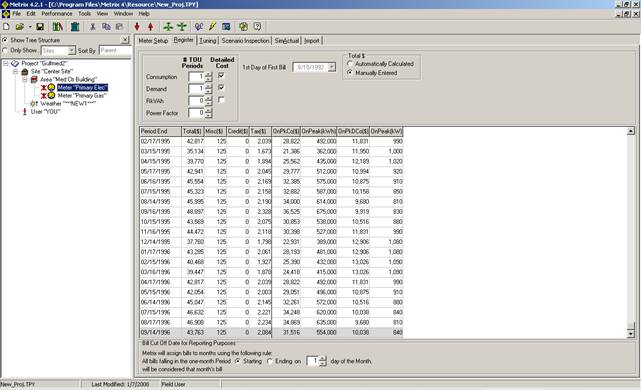This screenshot has height=390, width=641.
Task: Open the Tools menu
Action: point(85,13)
